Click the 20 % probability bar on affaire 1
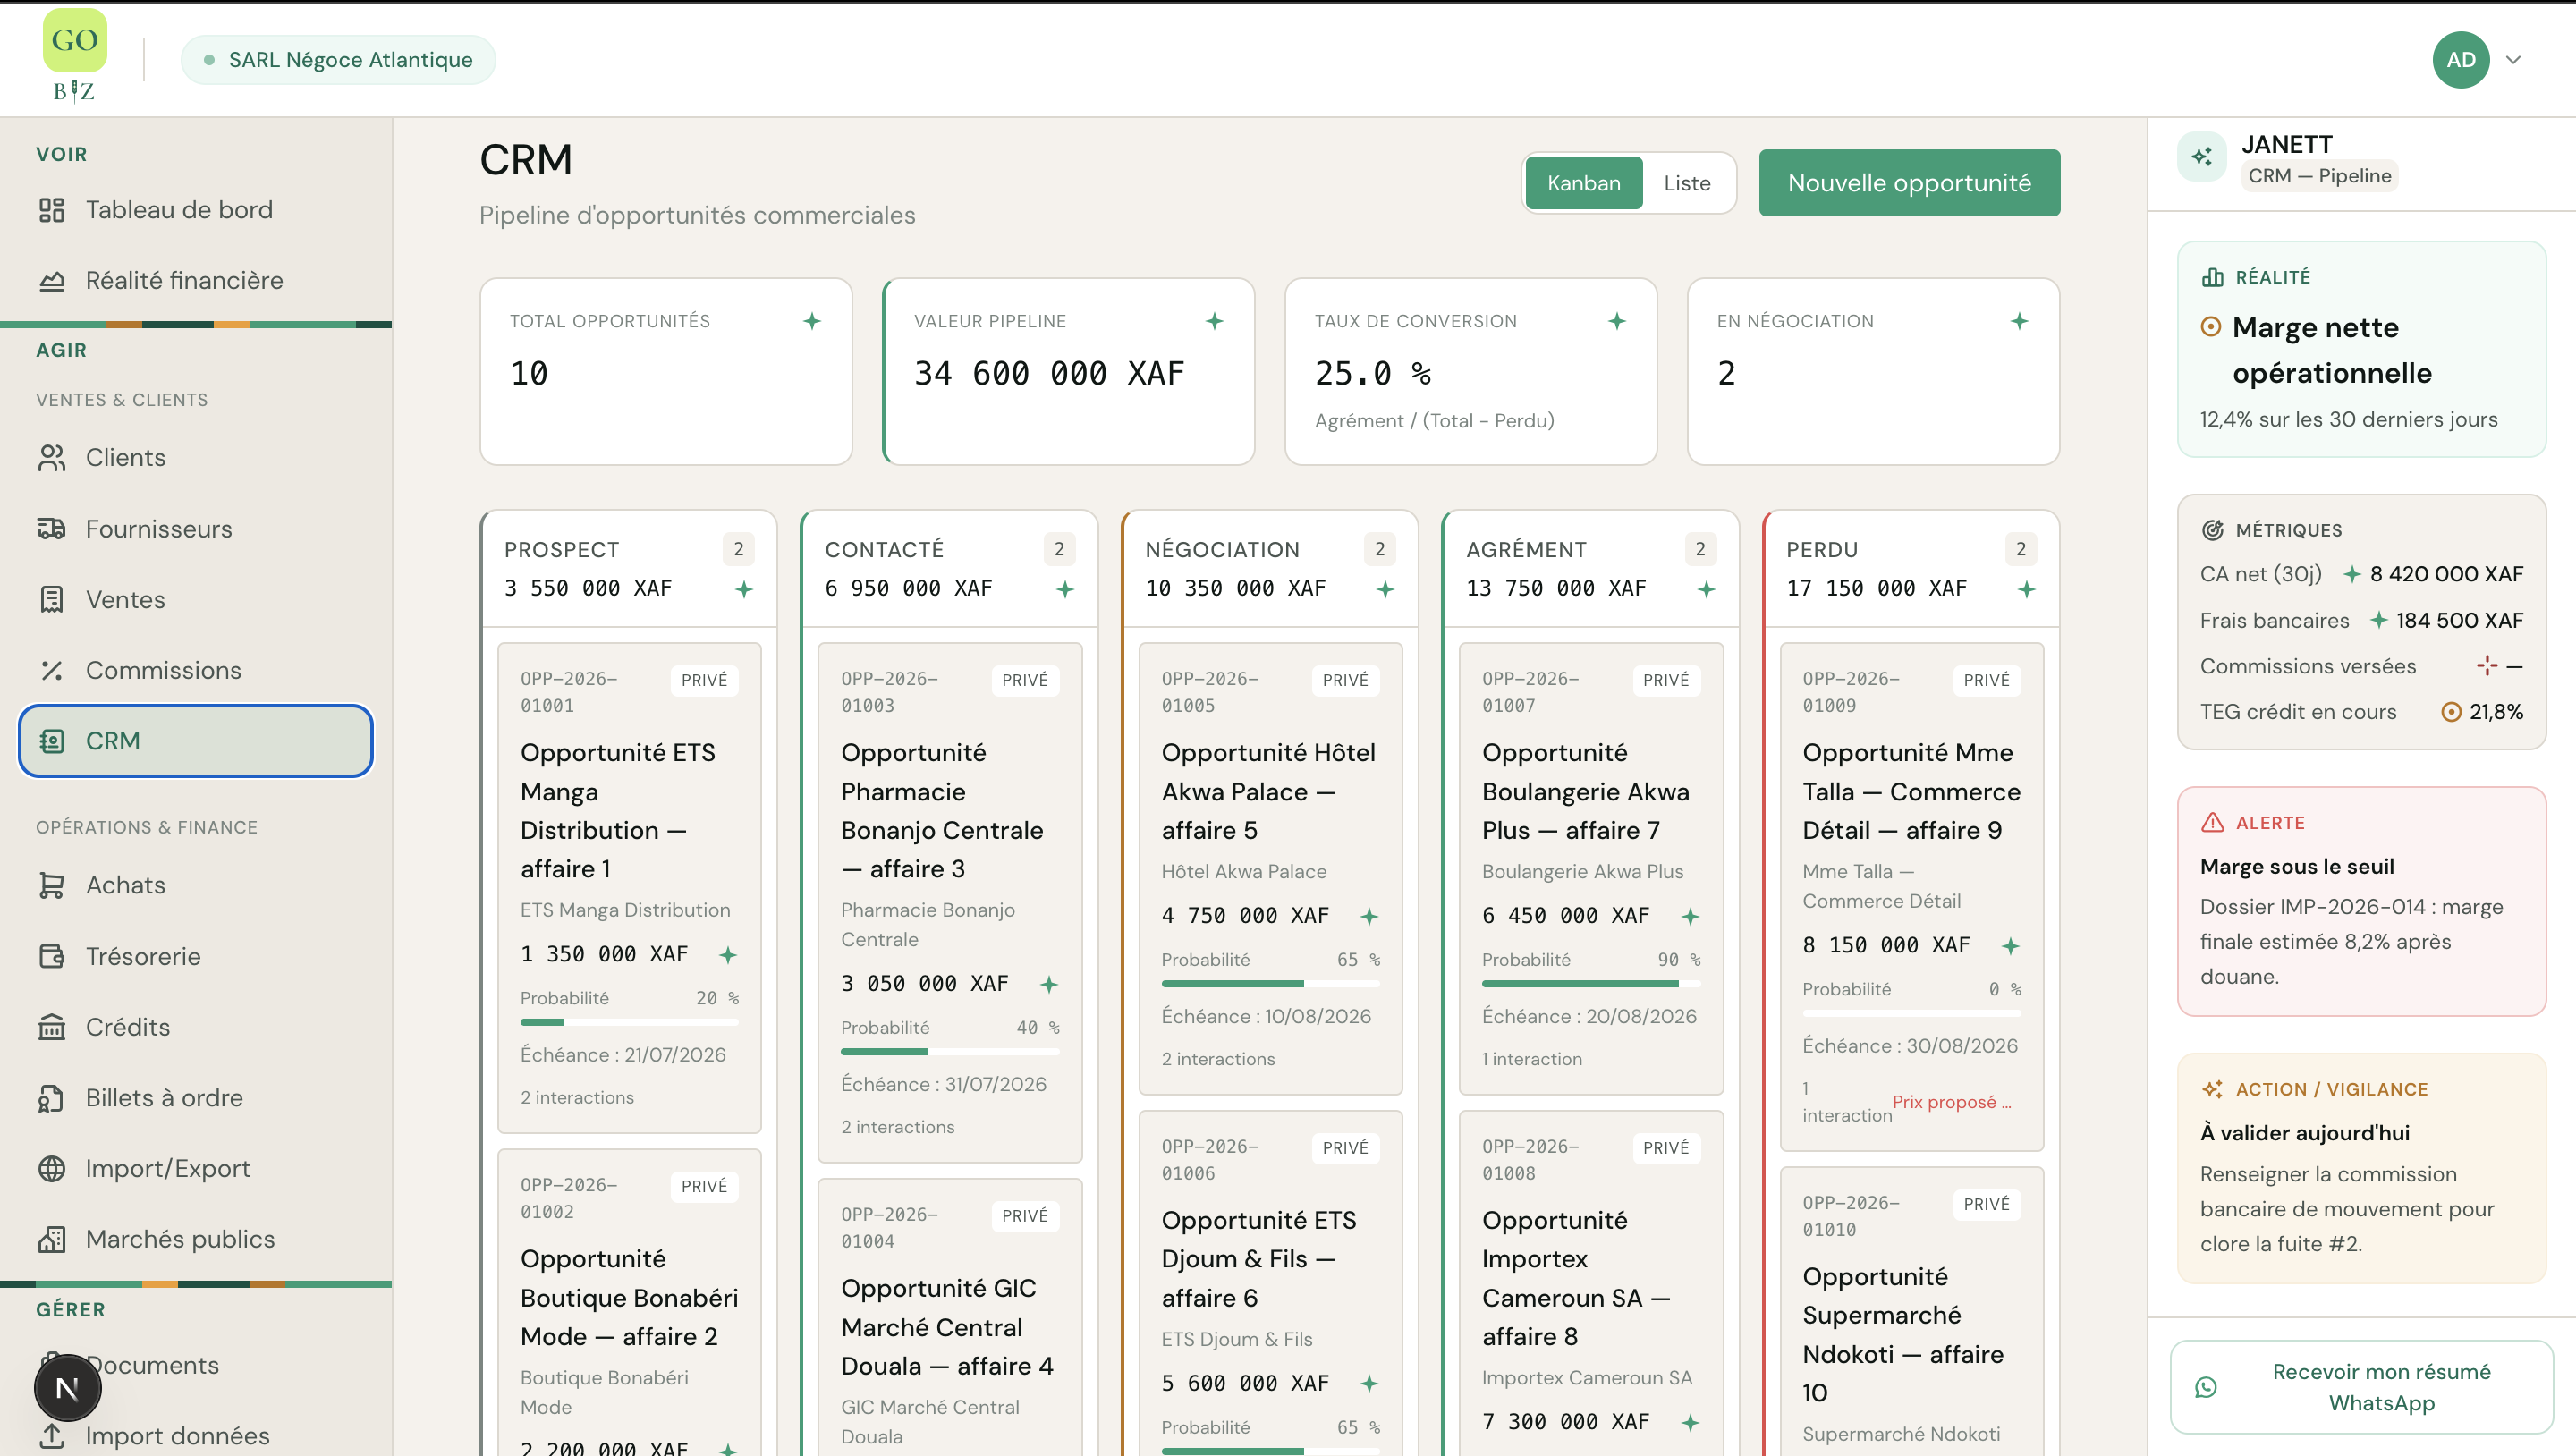2576x1456 pixels. pyautogui.click(x=629, y=1022)
